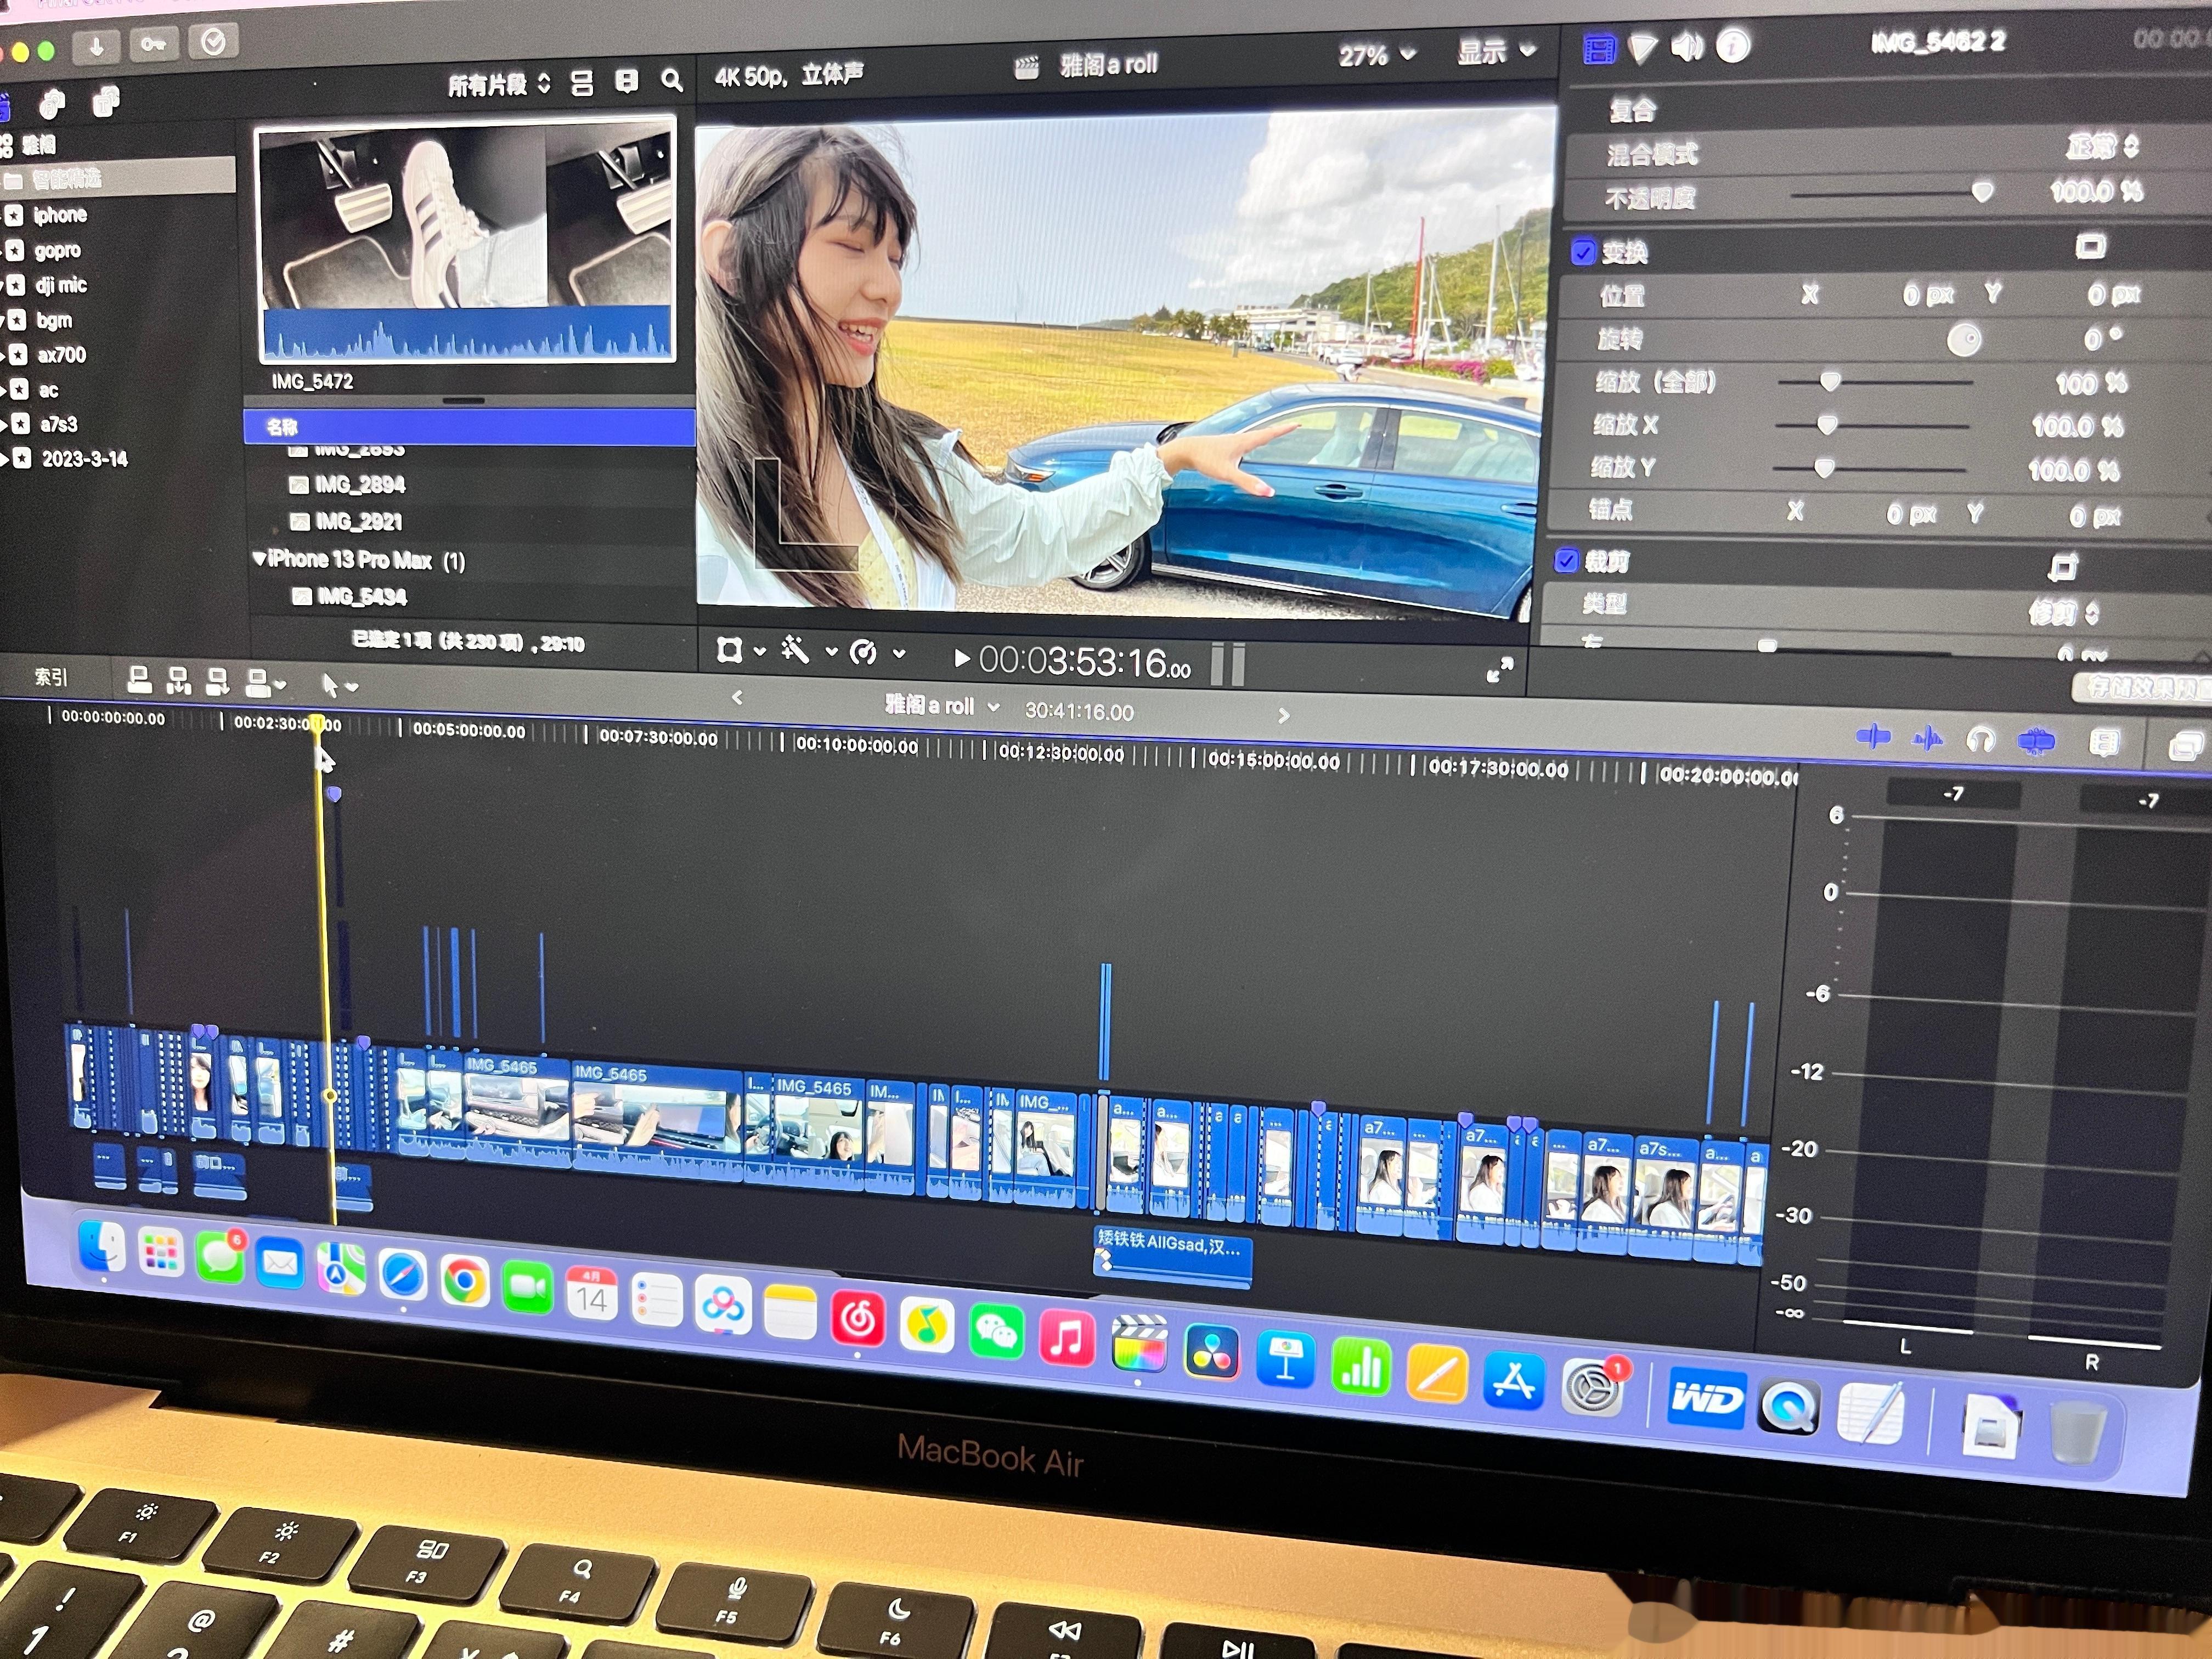Collapse the iPhone 13 Pro Max group
Viewport: 2212px width, 1659px height.
[259, 559]
